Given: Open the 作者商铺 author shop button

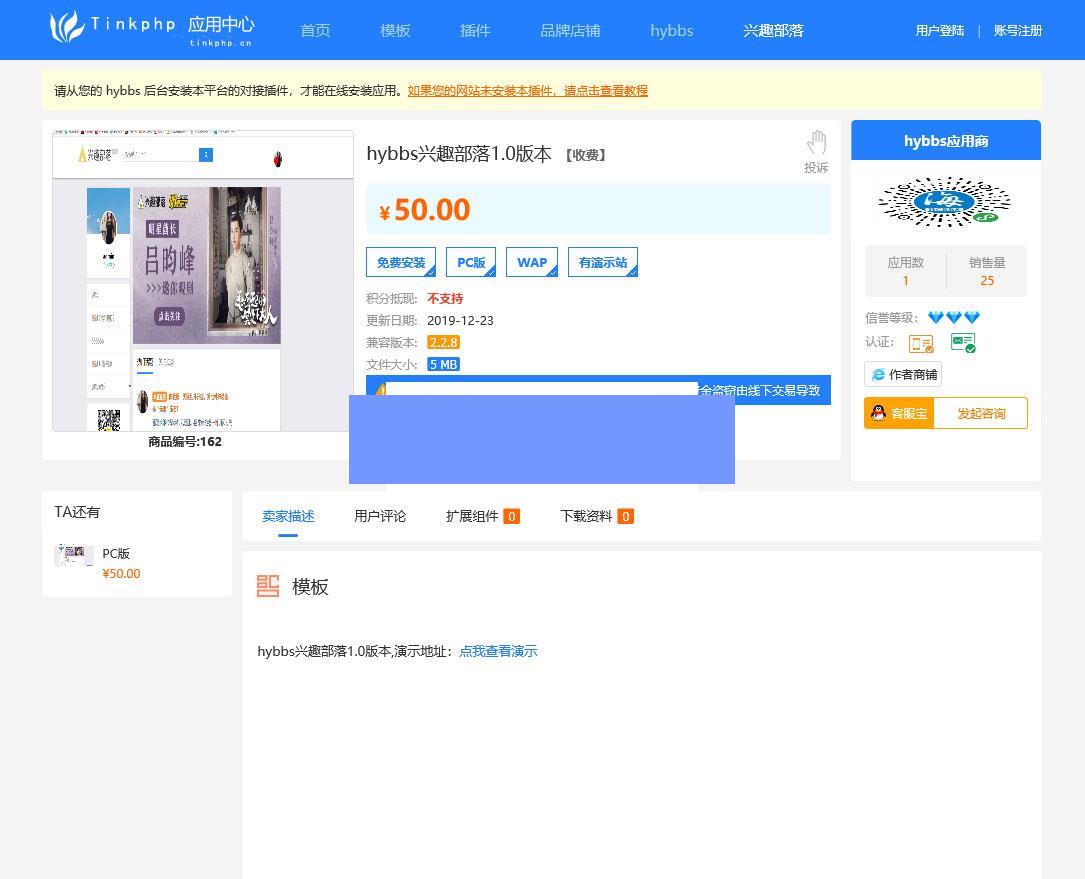Looking at the screenshot, I should [903, 374].
